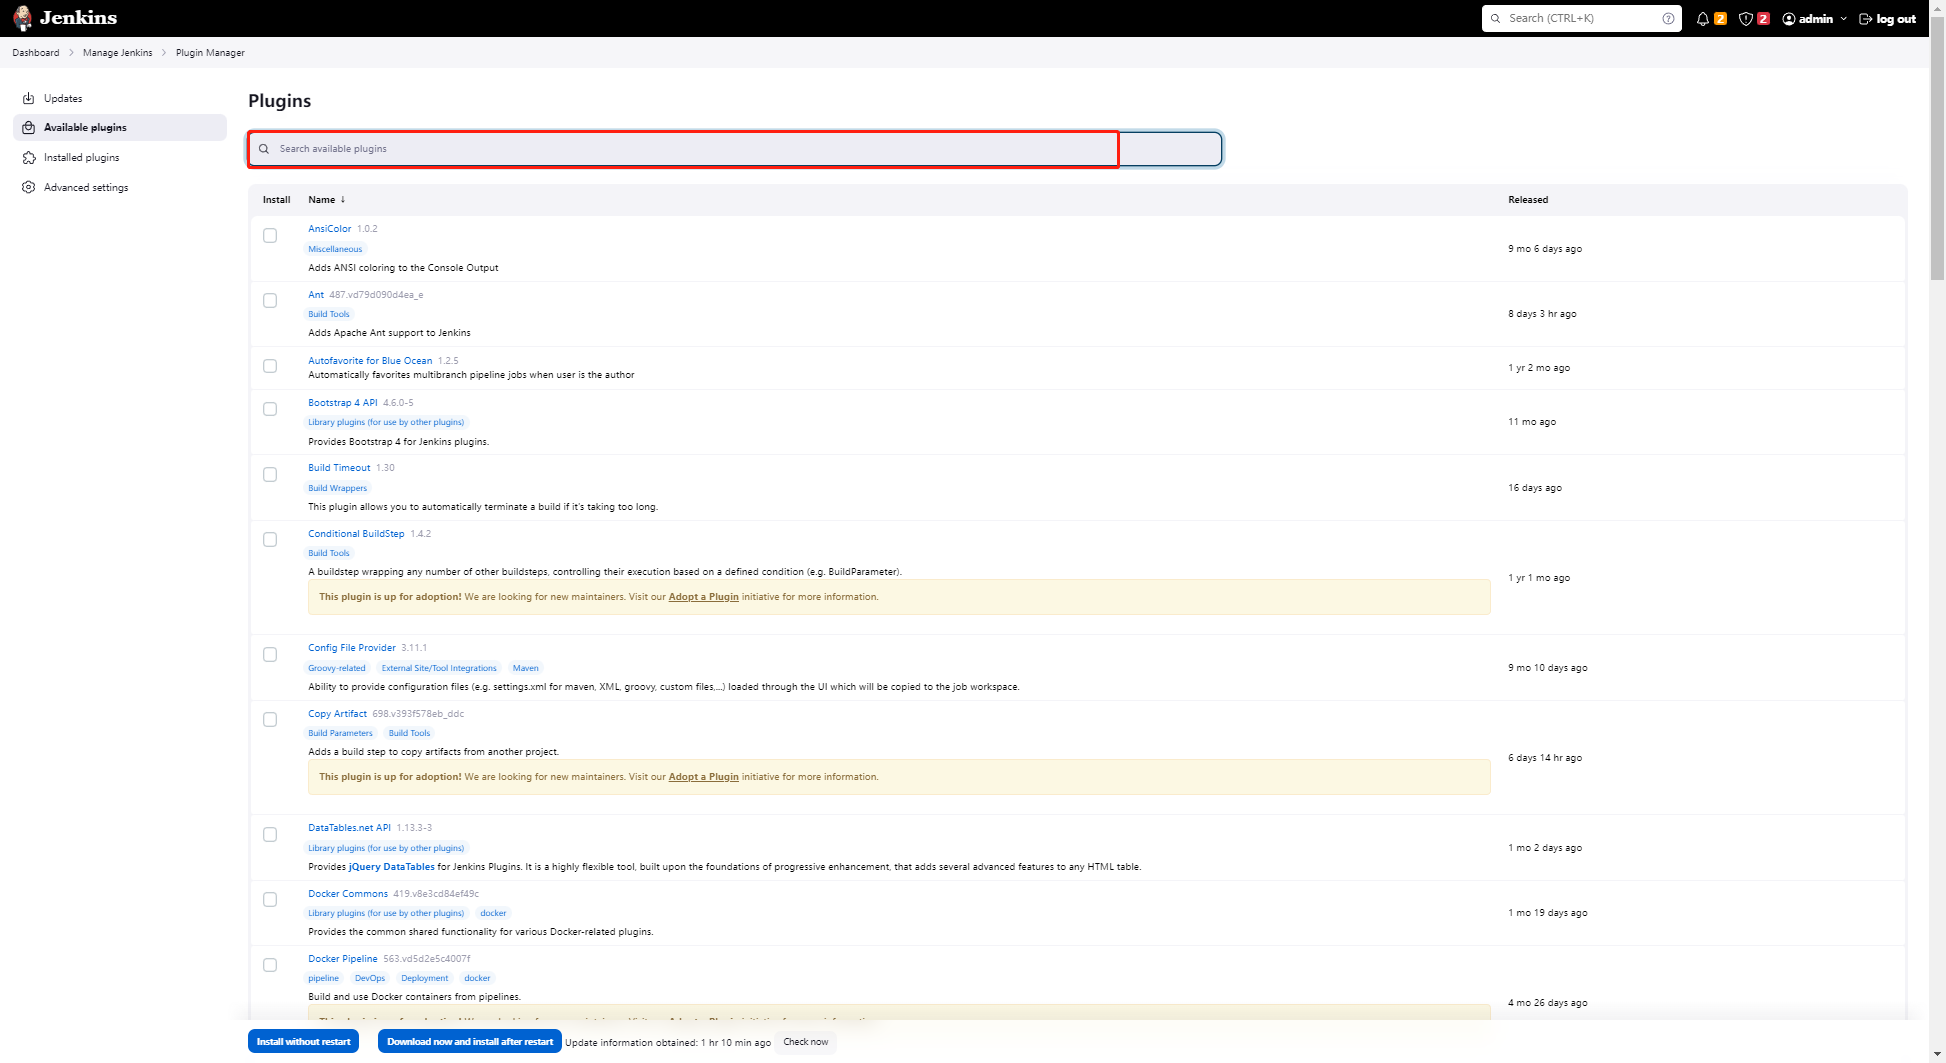Click the search help question mark icon
The image size is (1946, 1063).
point(1668,18)
